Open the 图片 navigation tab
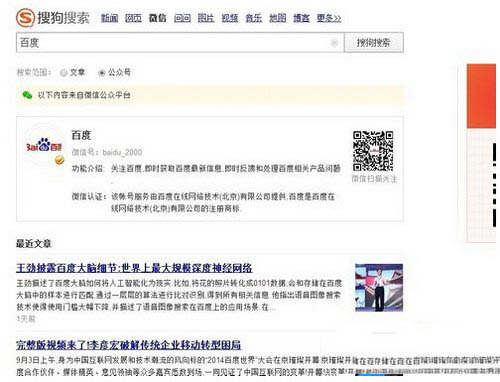 pos(206,18)
